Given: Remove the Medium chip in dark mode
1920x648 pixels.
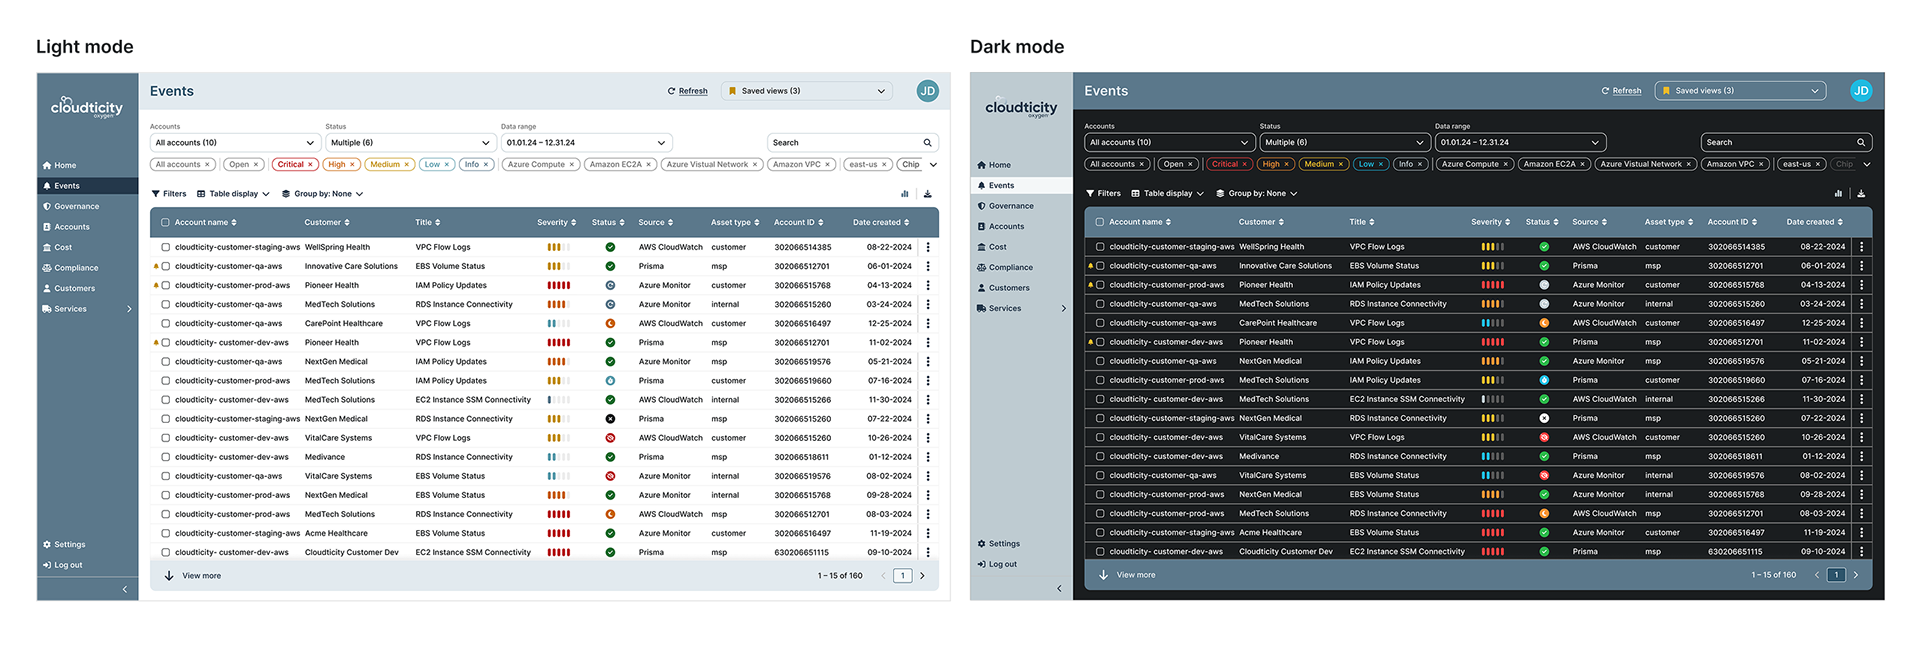Looking at the screenshot, I should (1341, 164).
